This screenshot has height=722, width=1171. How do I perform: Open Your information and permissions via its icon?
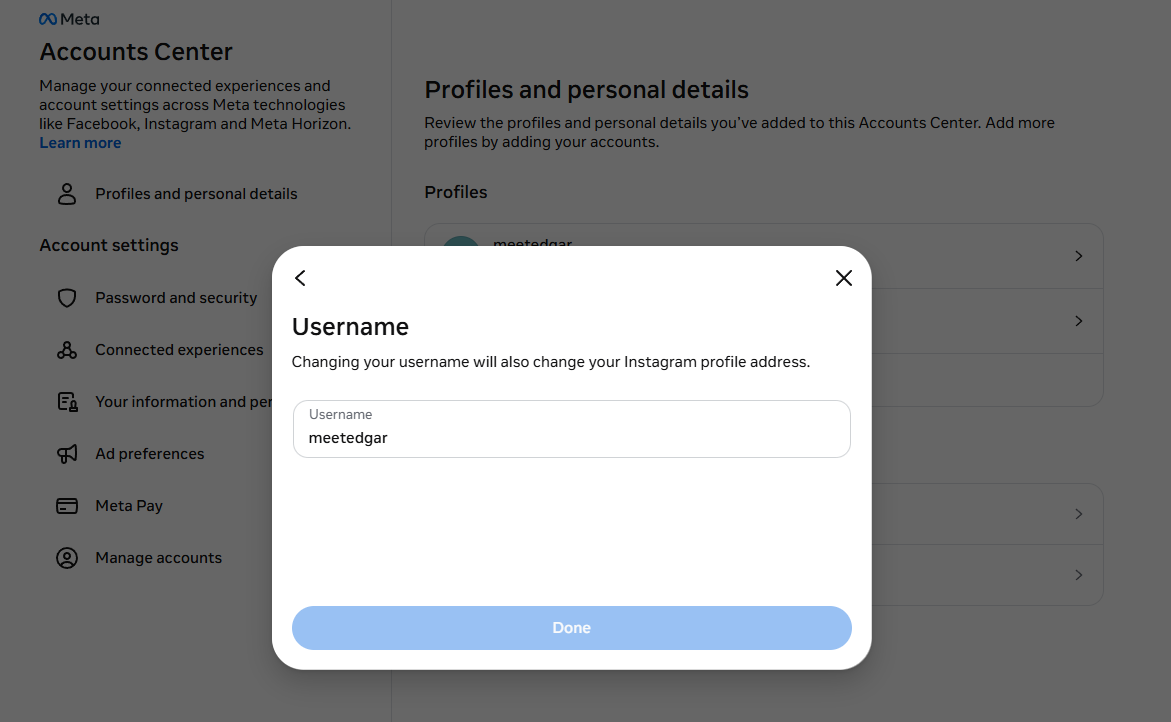[66, 401]
